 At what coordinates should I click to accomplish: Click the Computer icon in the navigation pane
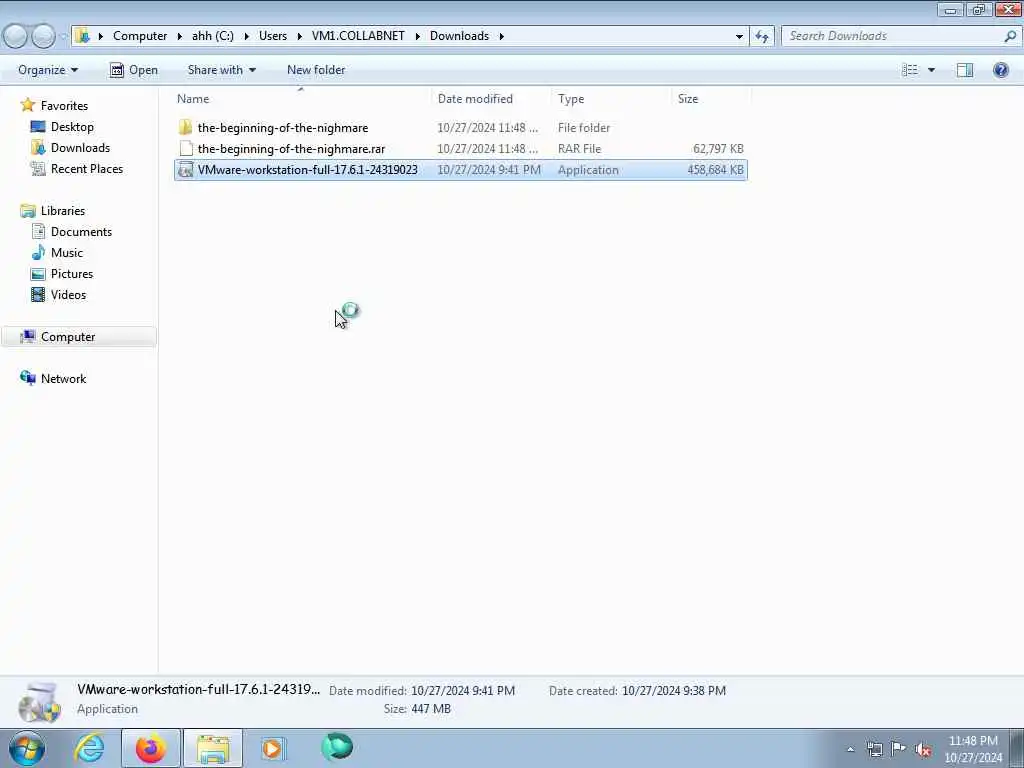[x=27, y=336]
